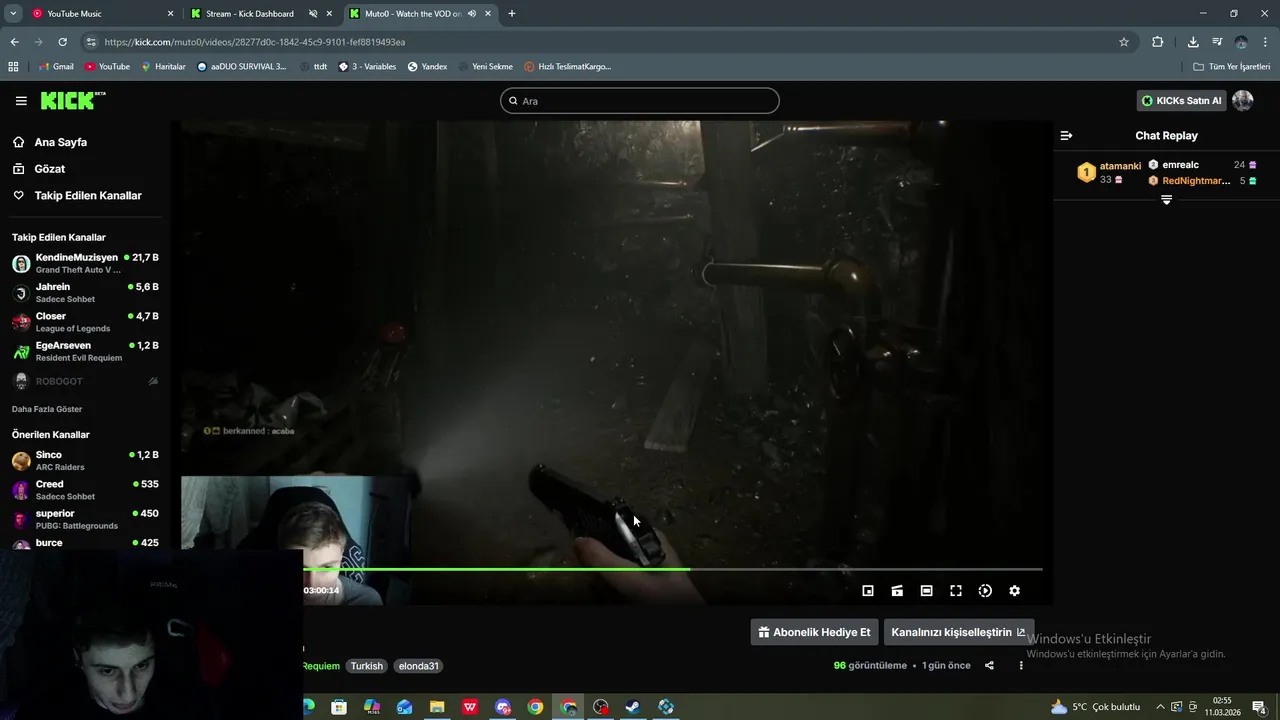Toggle theater mode in video player
1280x720 pixels.
coord(926,591)
